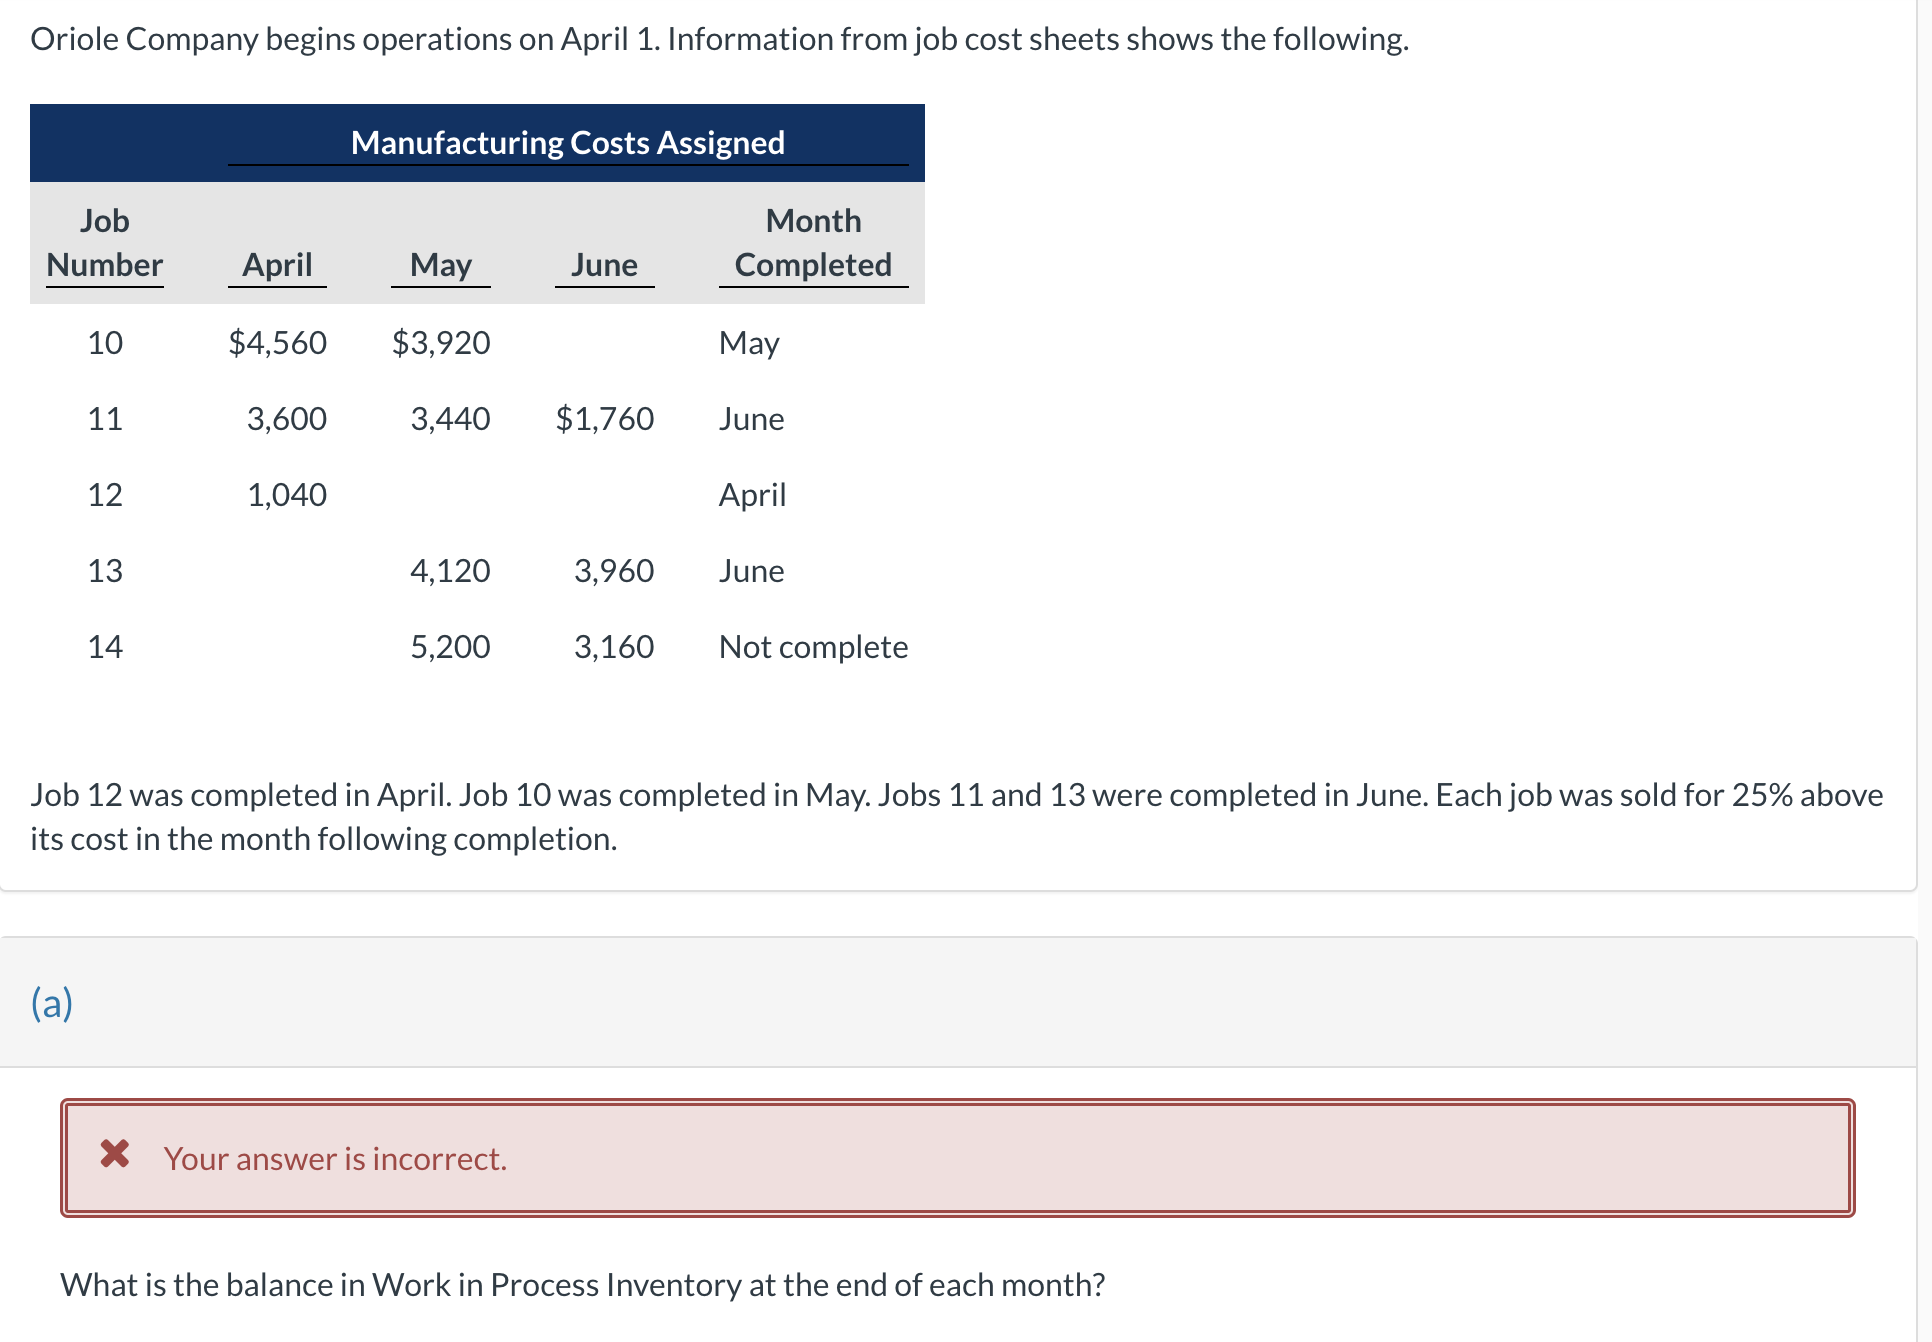Select Job Number 14 row
This screenshot has height=1342, width=1932.
pyautogui.click(x=104, y=646)
